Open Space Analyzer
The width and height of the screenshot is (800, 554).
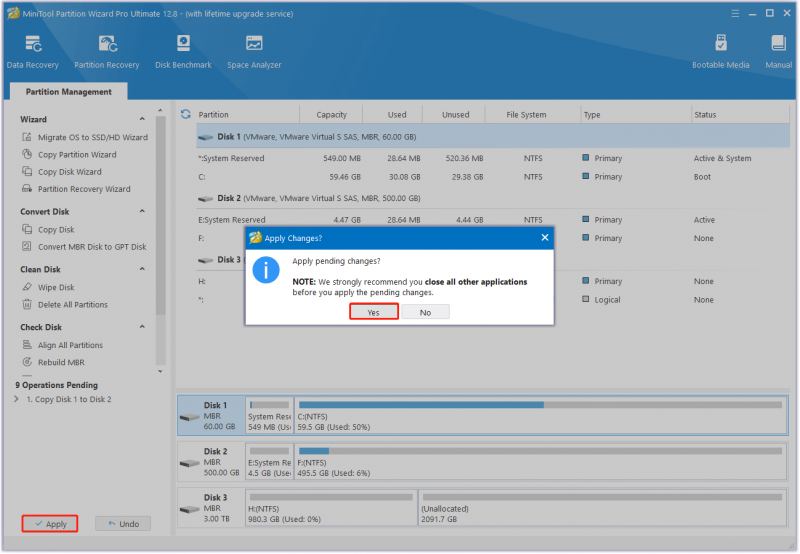pos(254,52)
